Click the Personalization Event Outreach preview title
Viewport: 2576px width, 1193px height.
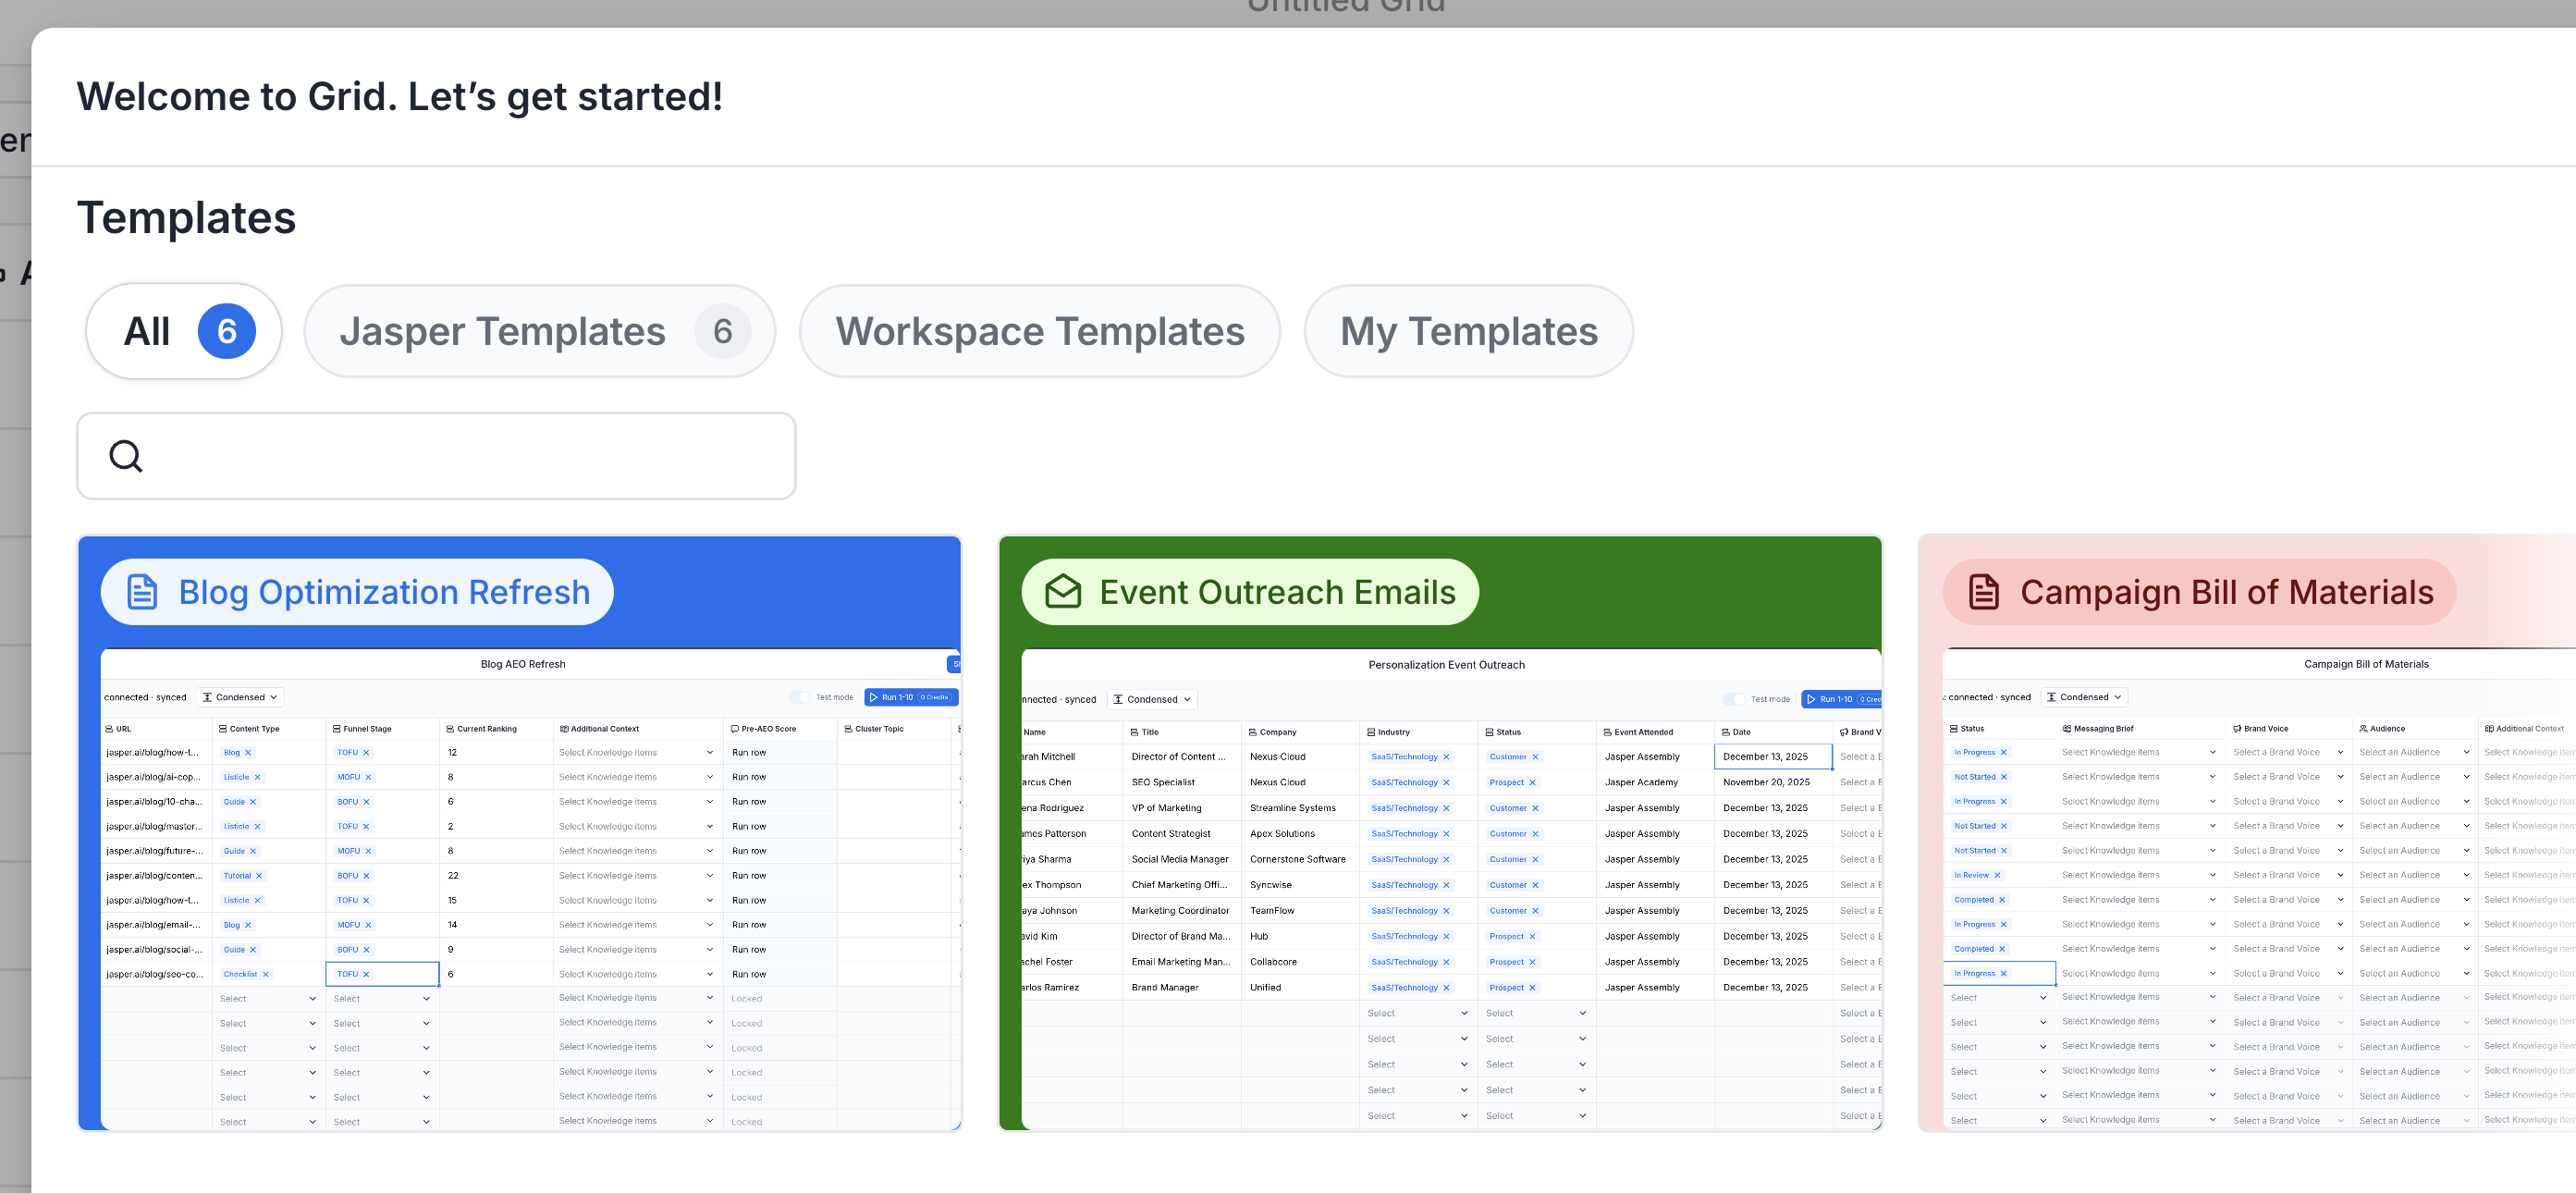tap(1446, 665)
